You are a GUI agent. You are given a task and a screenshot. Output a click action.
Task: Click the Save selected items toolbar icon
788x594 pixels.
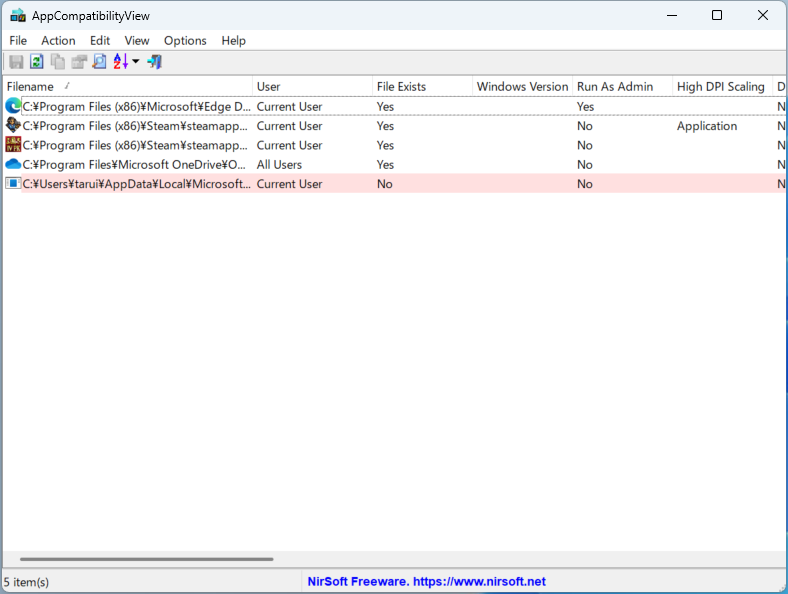tap(16, 62)
